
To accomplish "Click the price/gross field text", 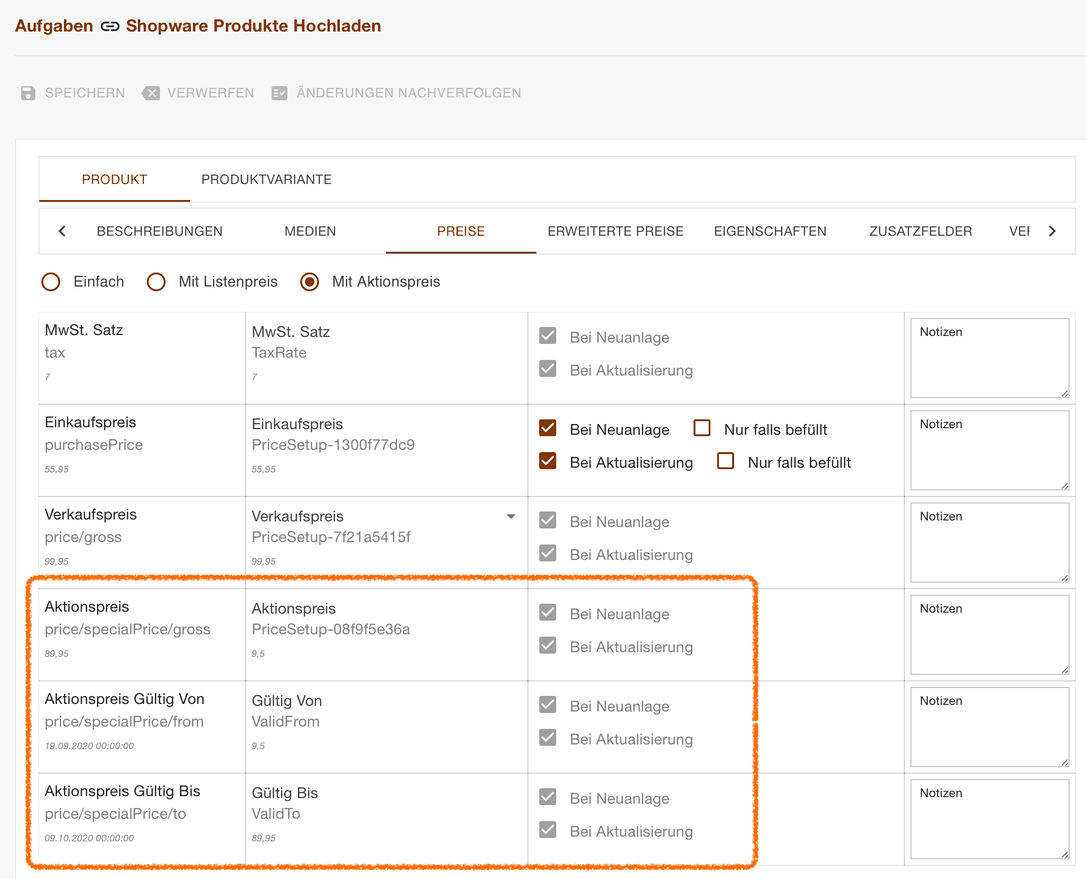I will 83,538.
